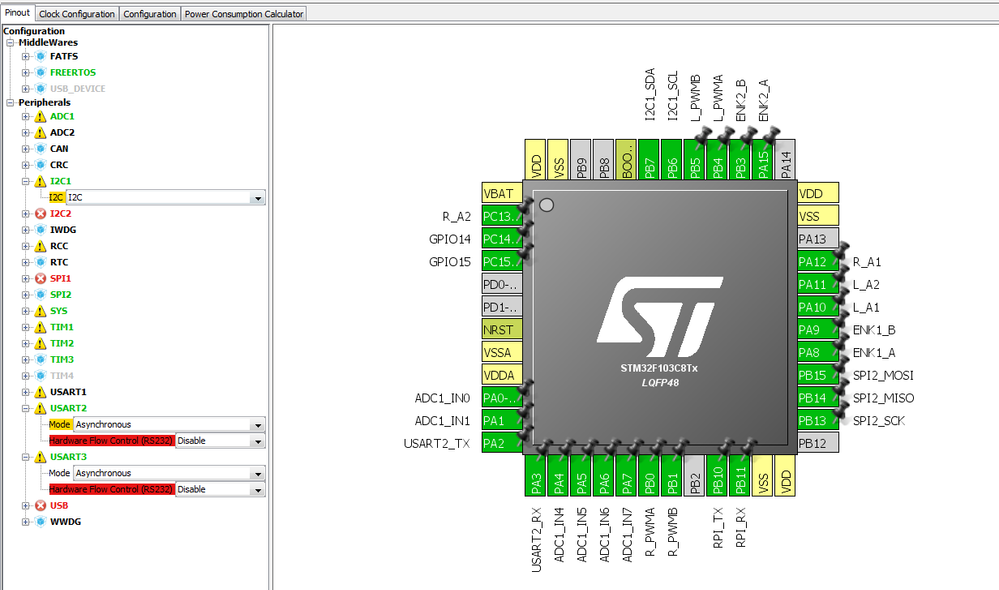Screen dimensions: 999x590
Task: Click the warning icon beside TIM1
Action: point(40,327)
